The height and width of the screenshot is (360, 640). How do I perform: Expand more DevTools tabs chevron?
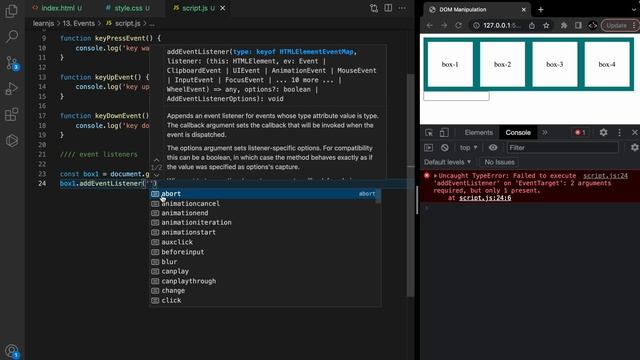pyautogui.click(x=544, y=132)
